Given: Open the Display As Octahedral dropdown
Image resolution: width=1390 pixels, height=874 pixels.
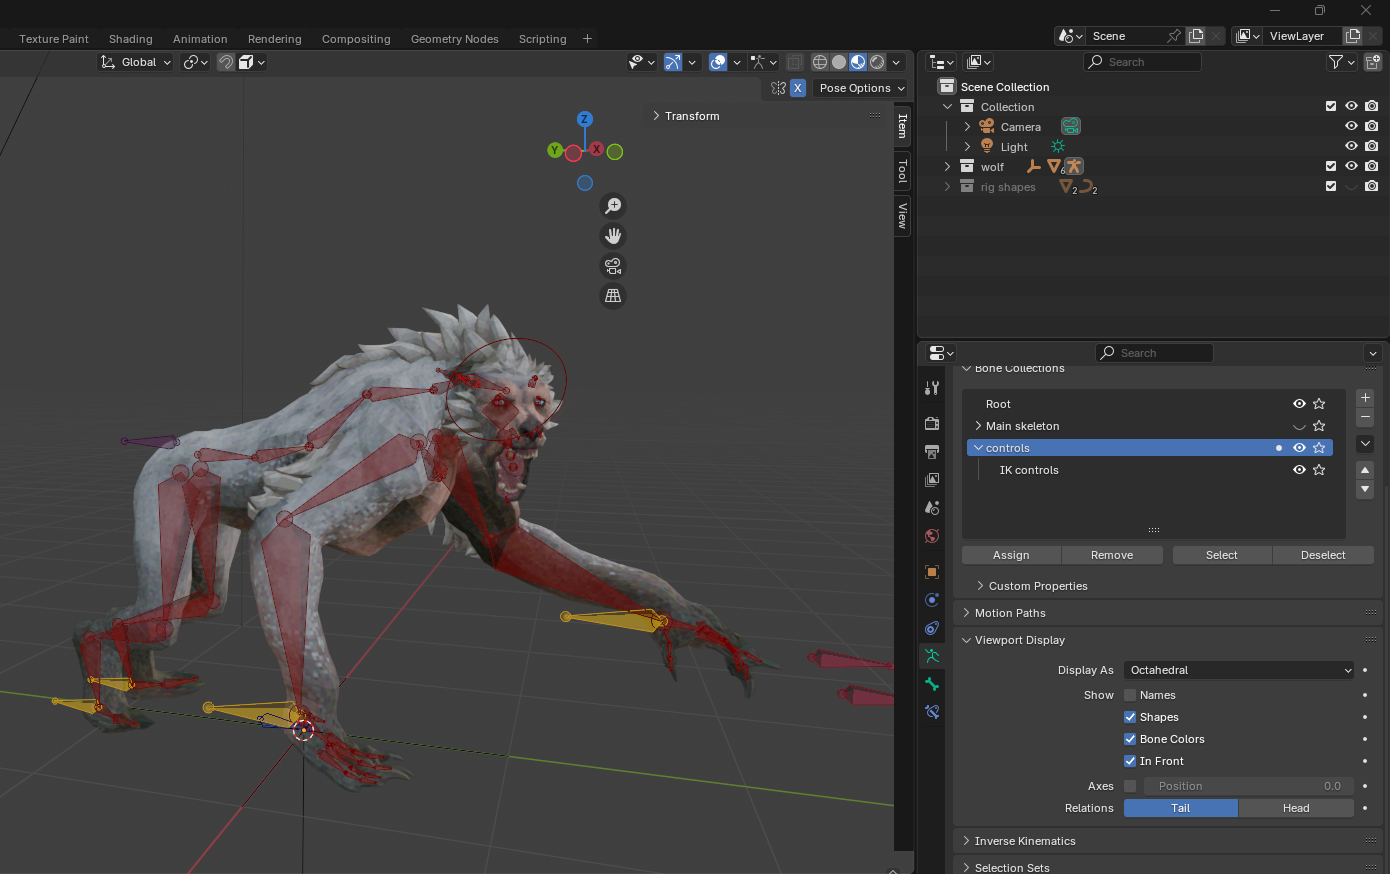Looking at the screenshot, I should [x=1239, y=670].
